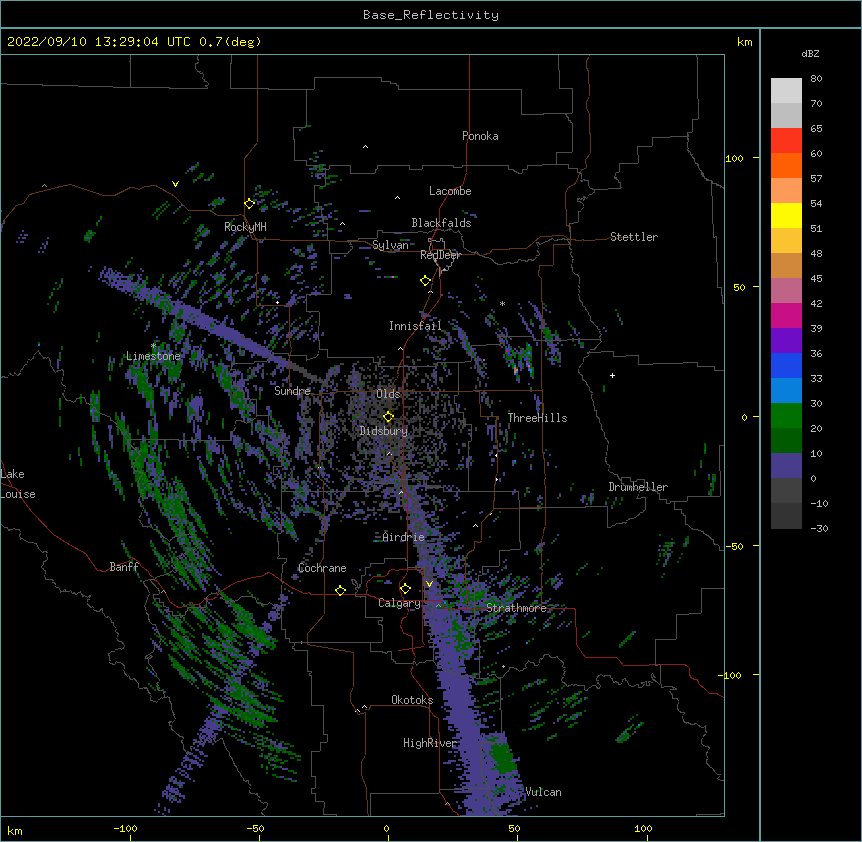Image resolution: width=862 pixels, height=842 pixels.
Task: Click the HighRiver town label
Action: coord(430,743)
